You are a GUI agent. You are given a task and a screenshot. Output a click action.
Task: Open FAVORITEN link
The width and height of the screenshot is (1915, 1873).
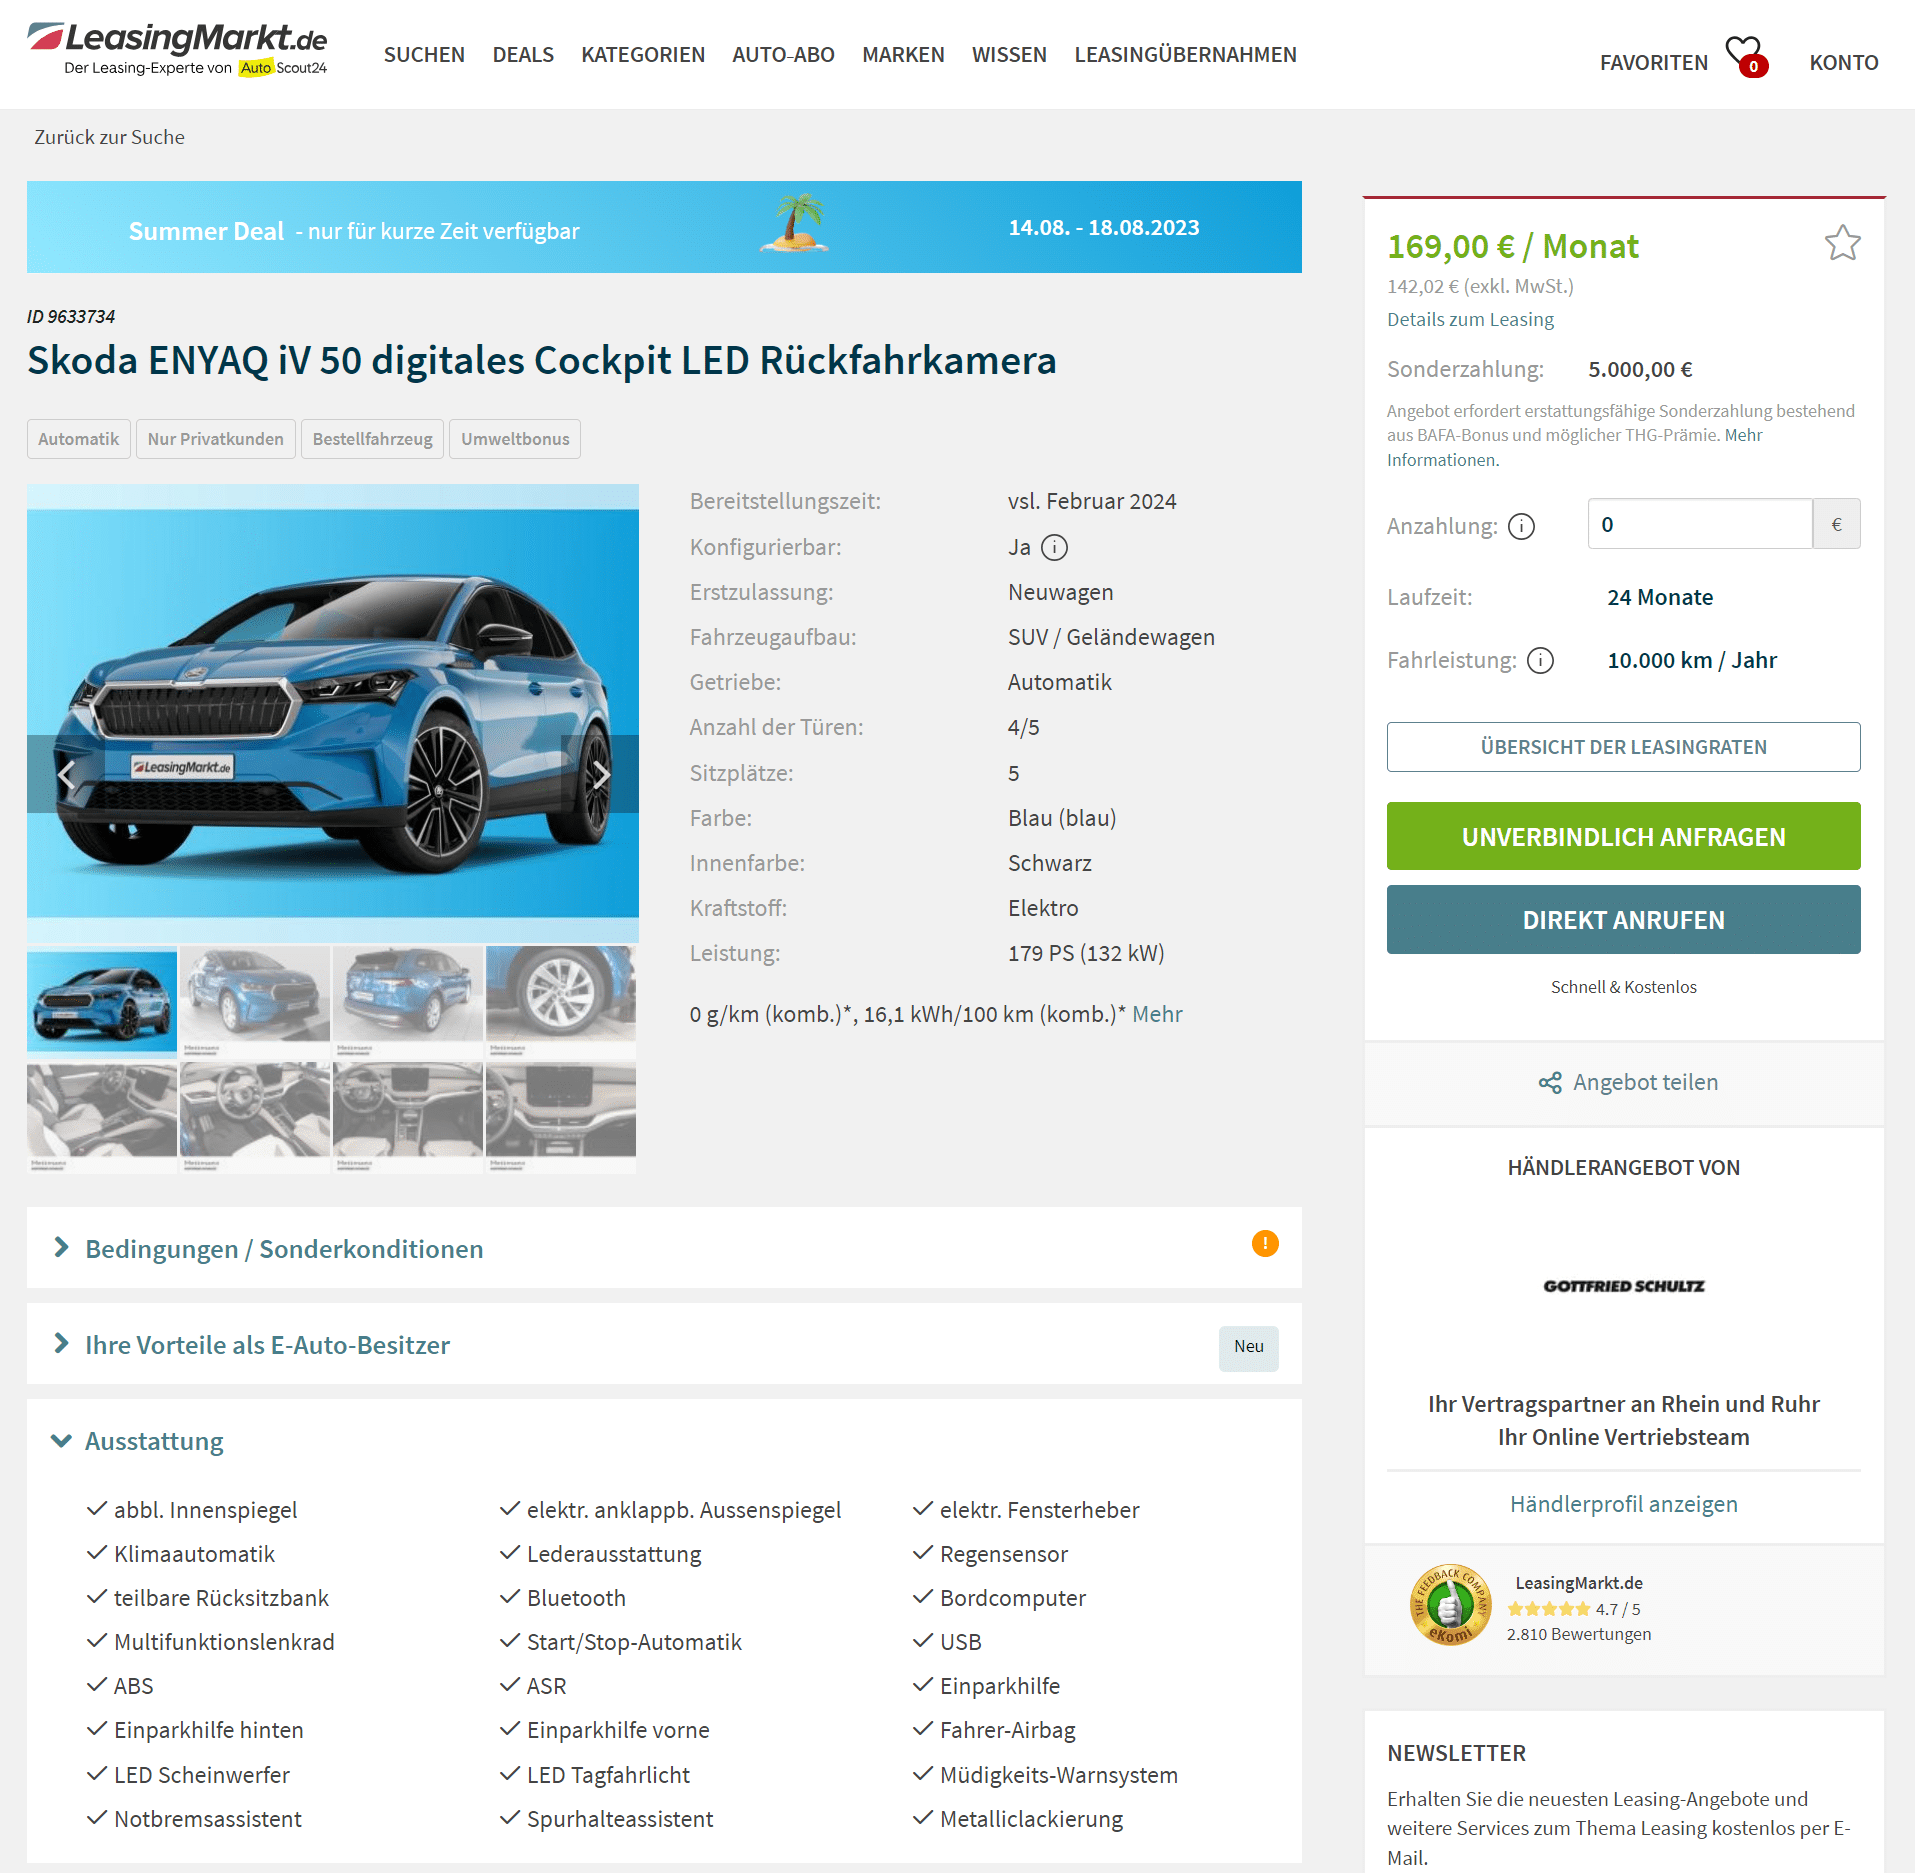(x=1653, y=63)
